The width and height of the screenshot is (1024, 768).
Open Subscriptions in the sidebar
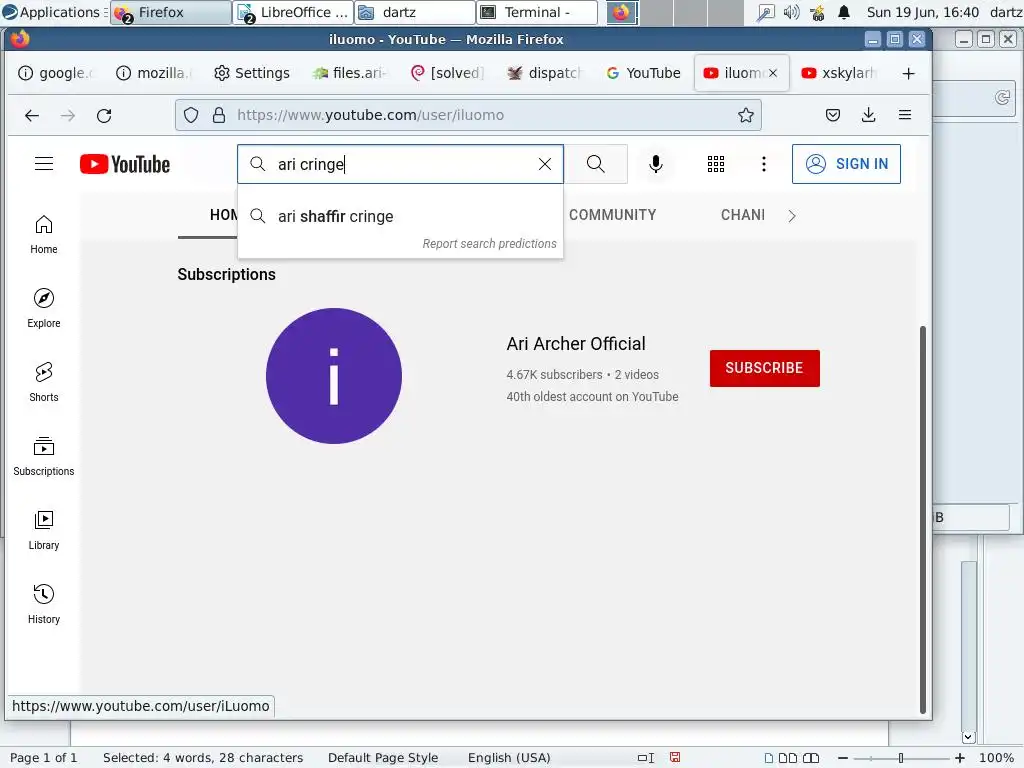[44, 456]
